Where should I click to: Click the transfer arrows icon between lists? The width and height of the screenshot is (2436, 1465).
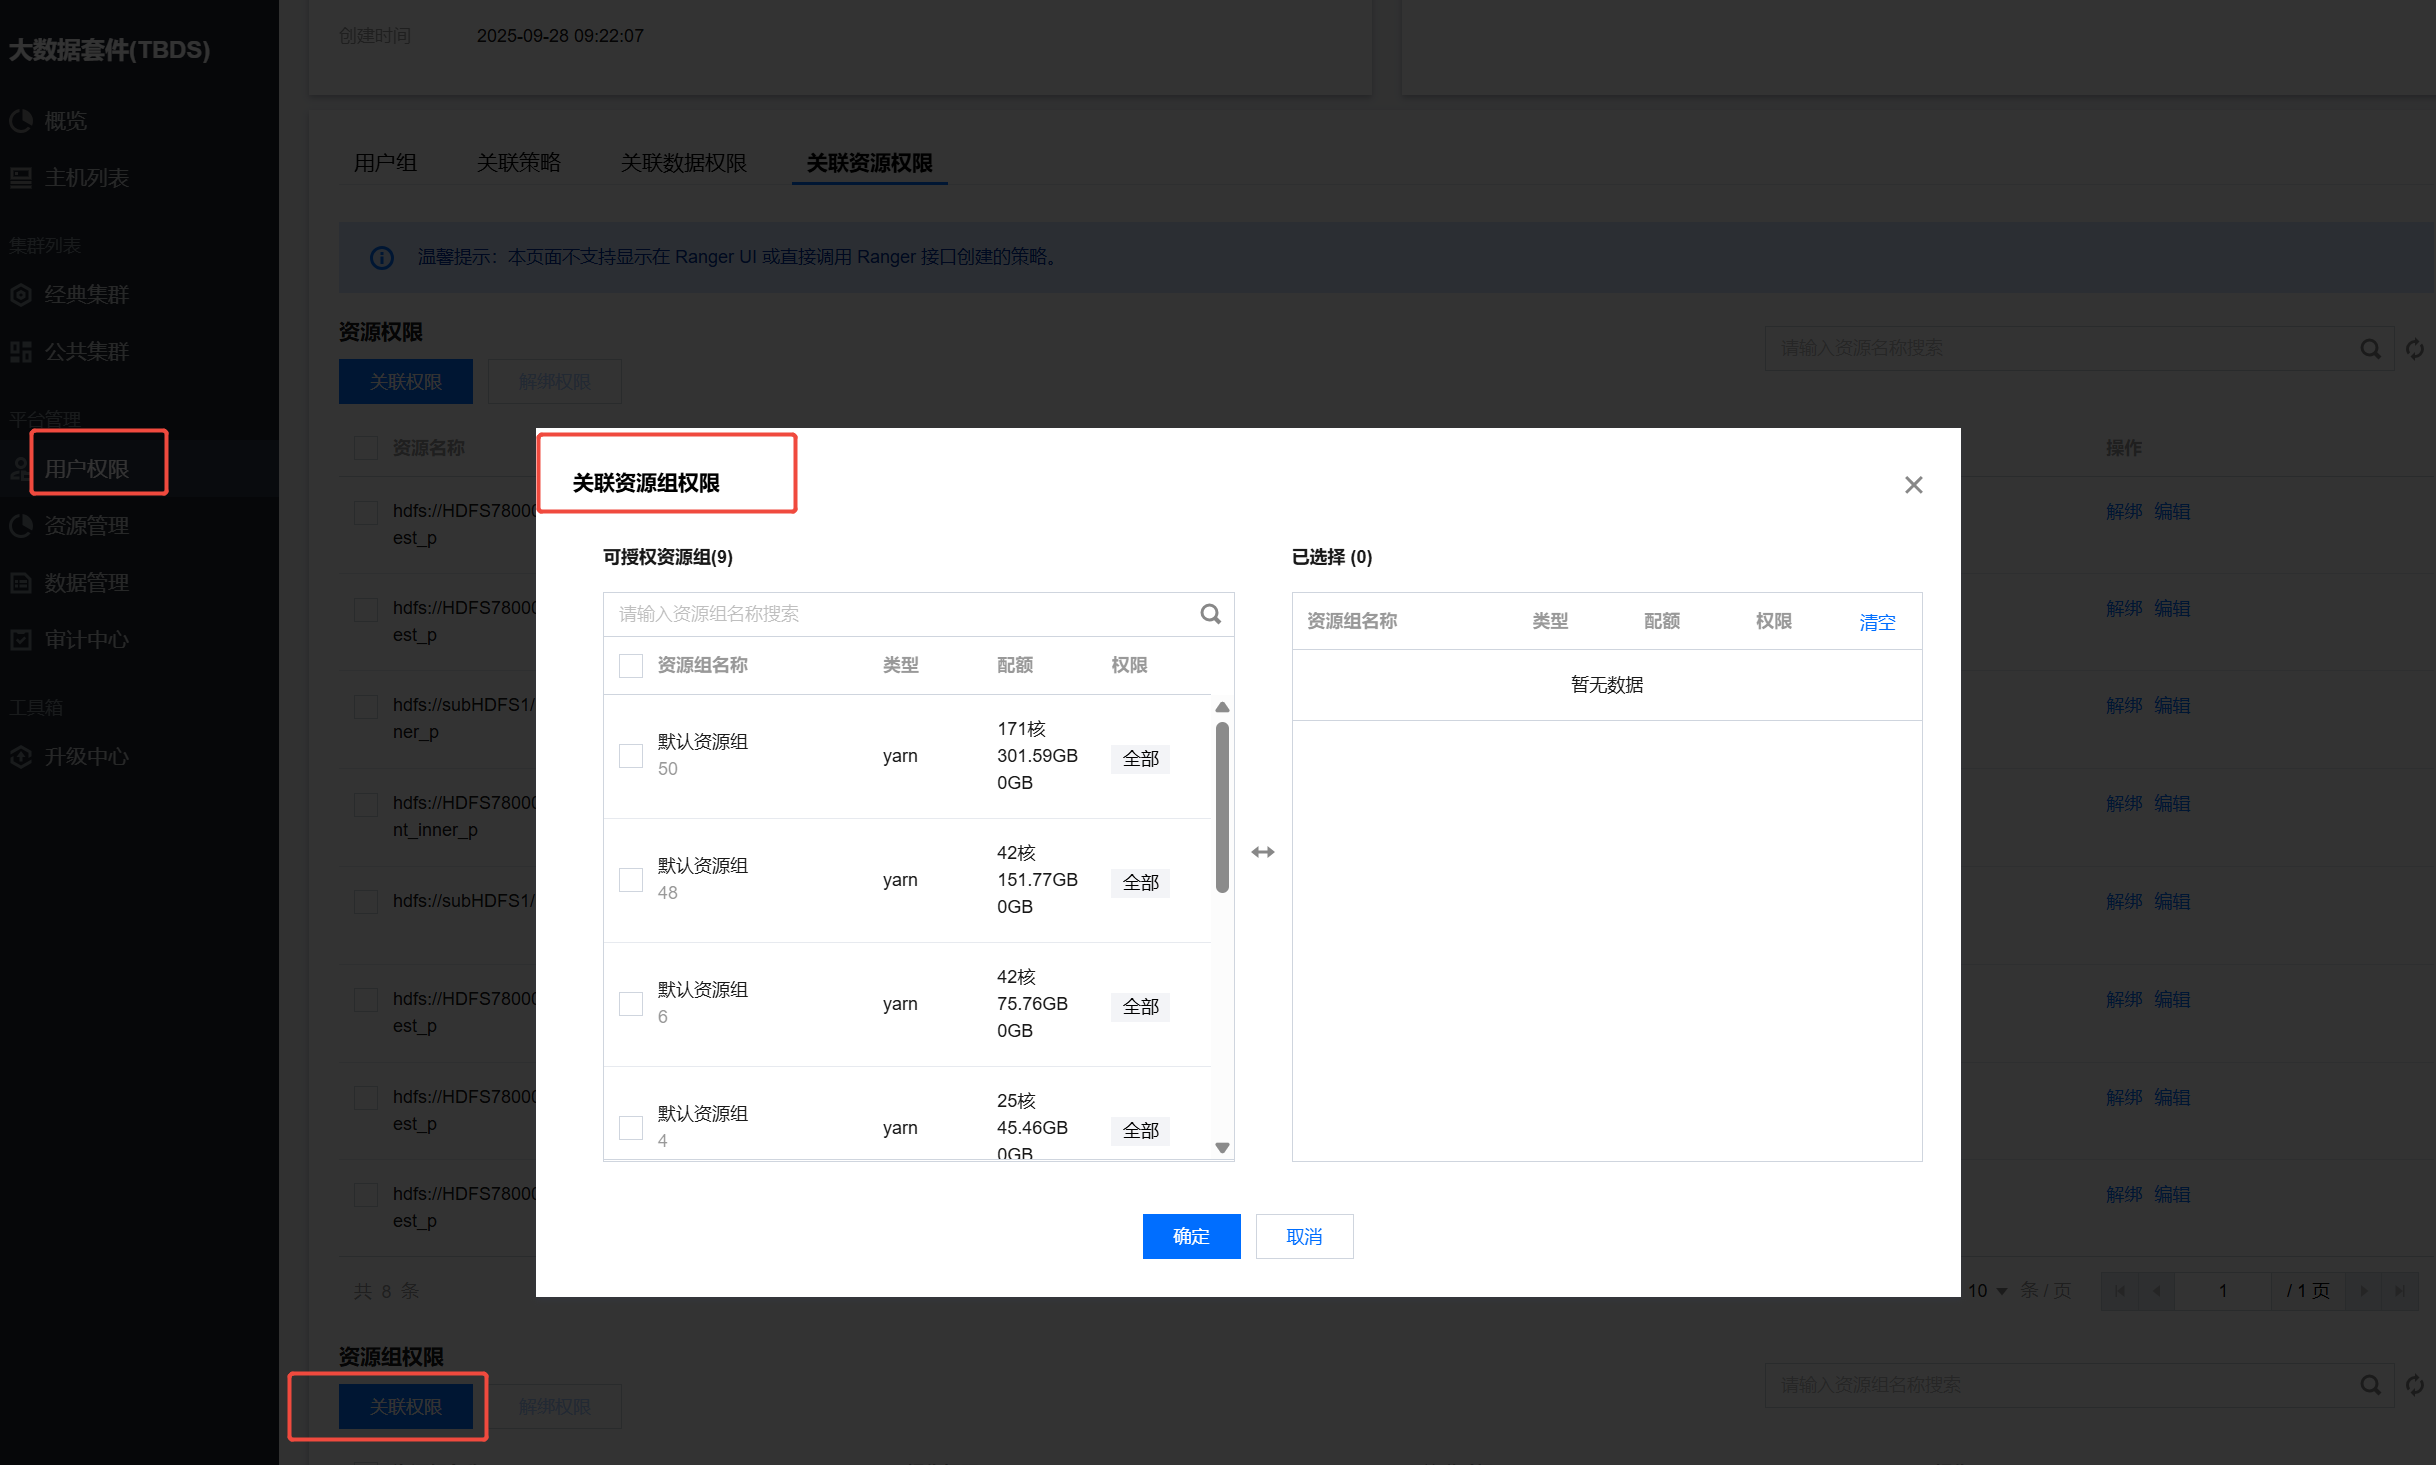1263,852
